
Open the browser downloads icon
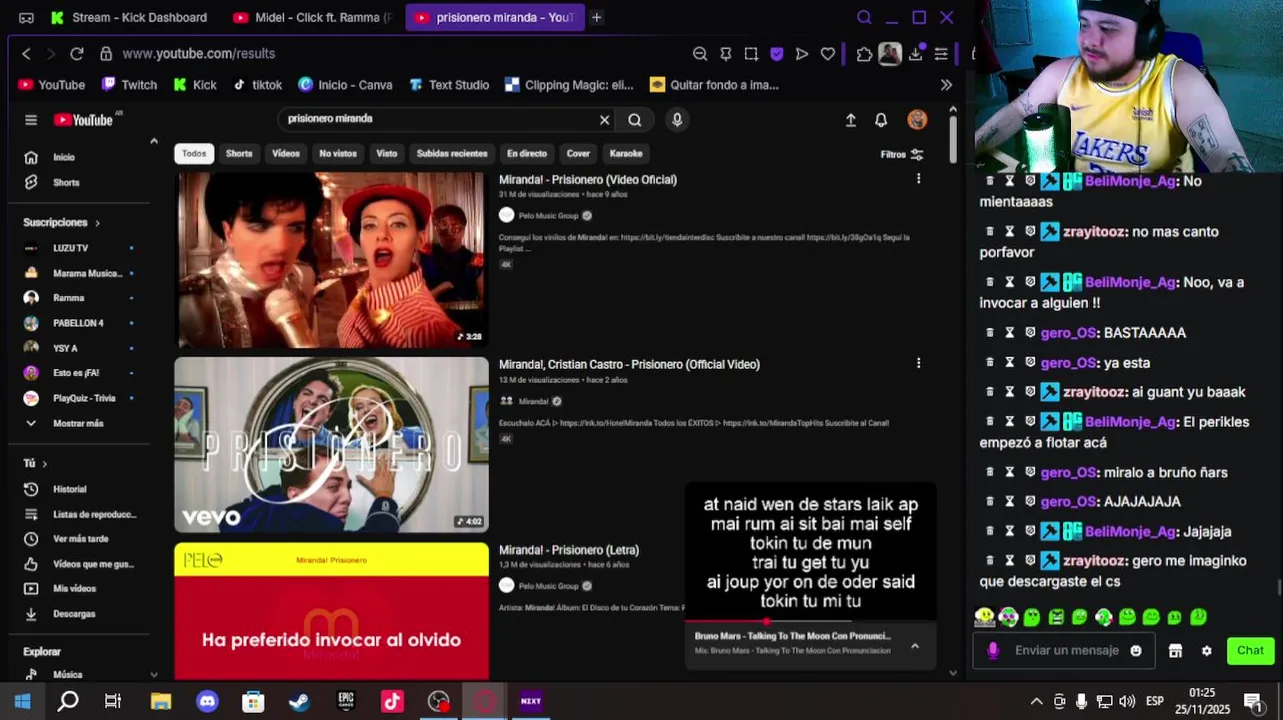(915, 54)
